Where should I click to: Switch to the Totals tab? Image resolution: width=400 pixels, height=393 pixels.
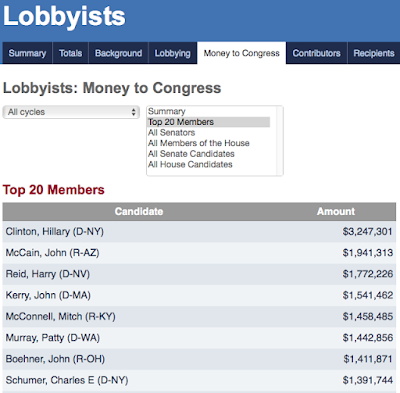[70, 53]
